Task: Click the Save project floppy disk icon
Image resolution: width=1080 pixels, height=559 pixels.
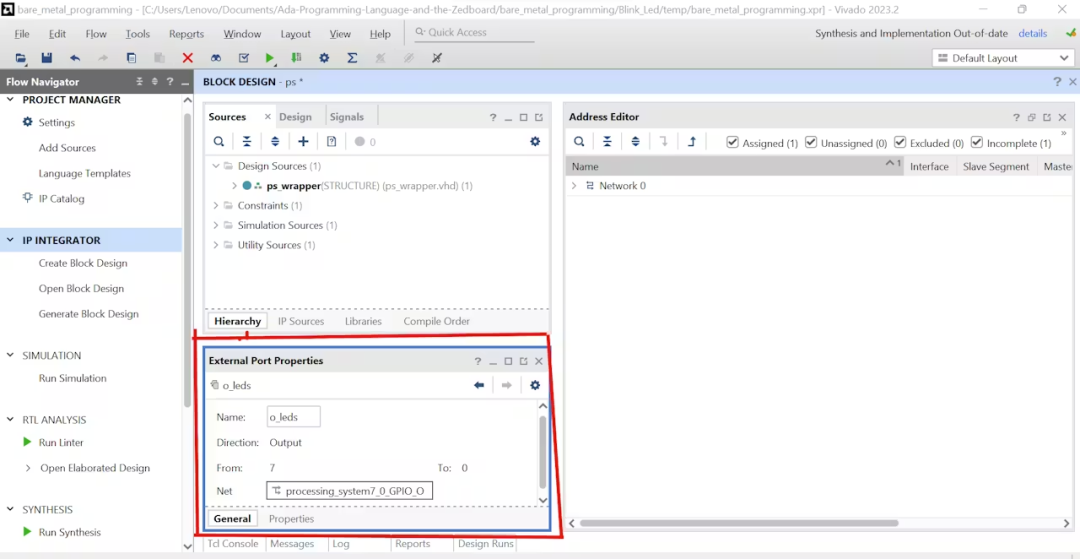Action: (x=47, y=59)
